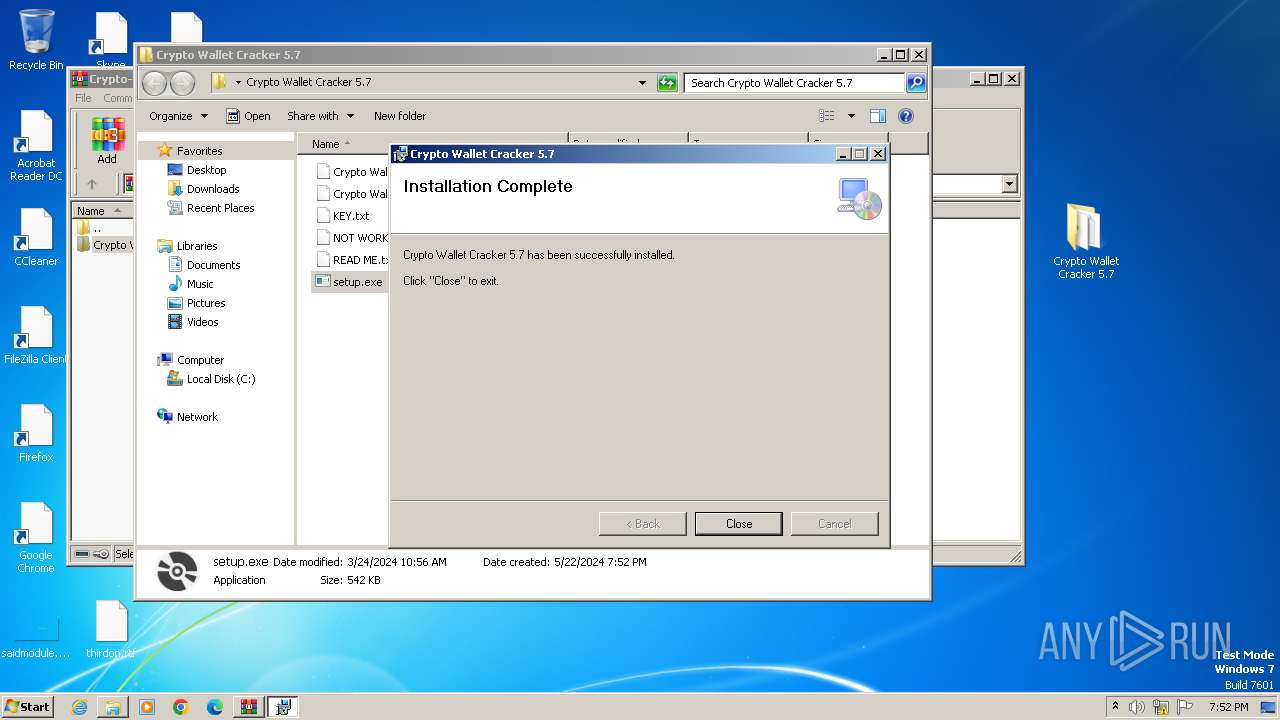Click the Crypto Wallet Cracker 5.7 desktop folder
This screenshot has height=720, width=1280.
tap(1086, 241)
